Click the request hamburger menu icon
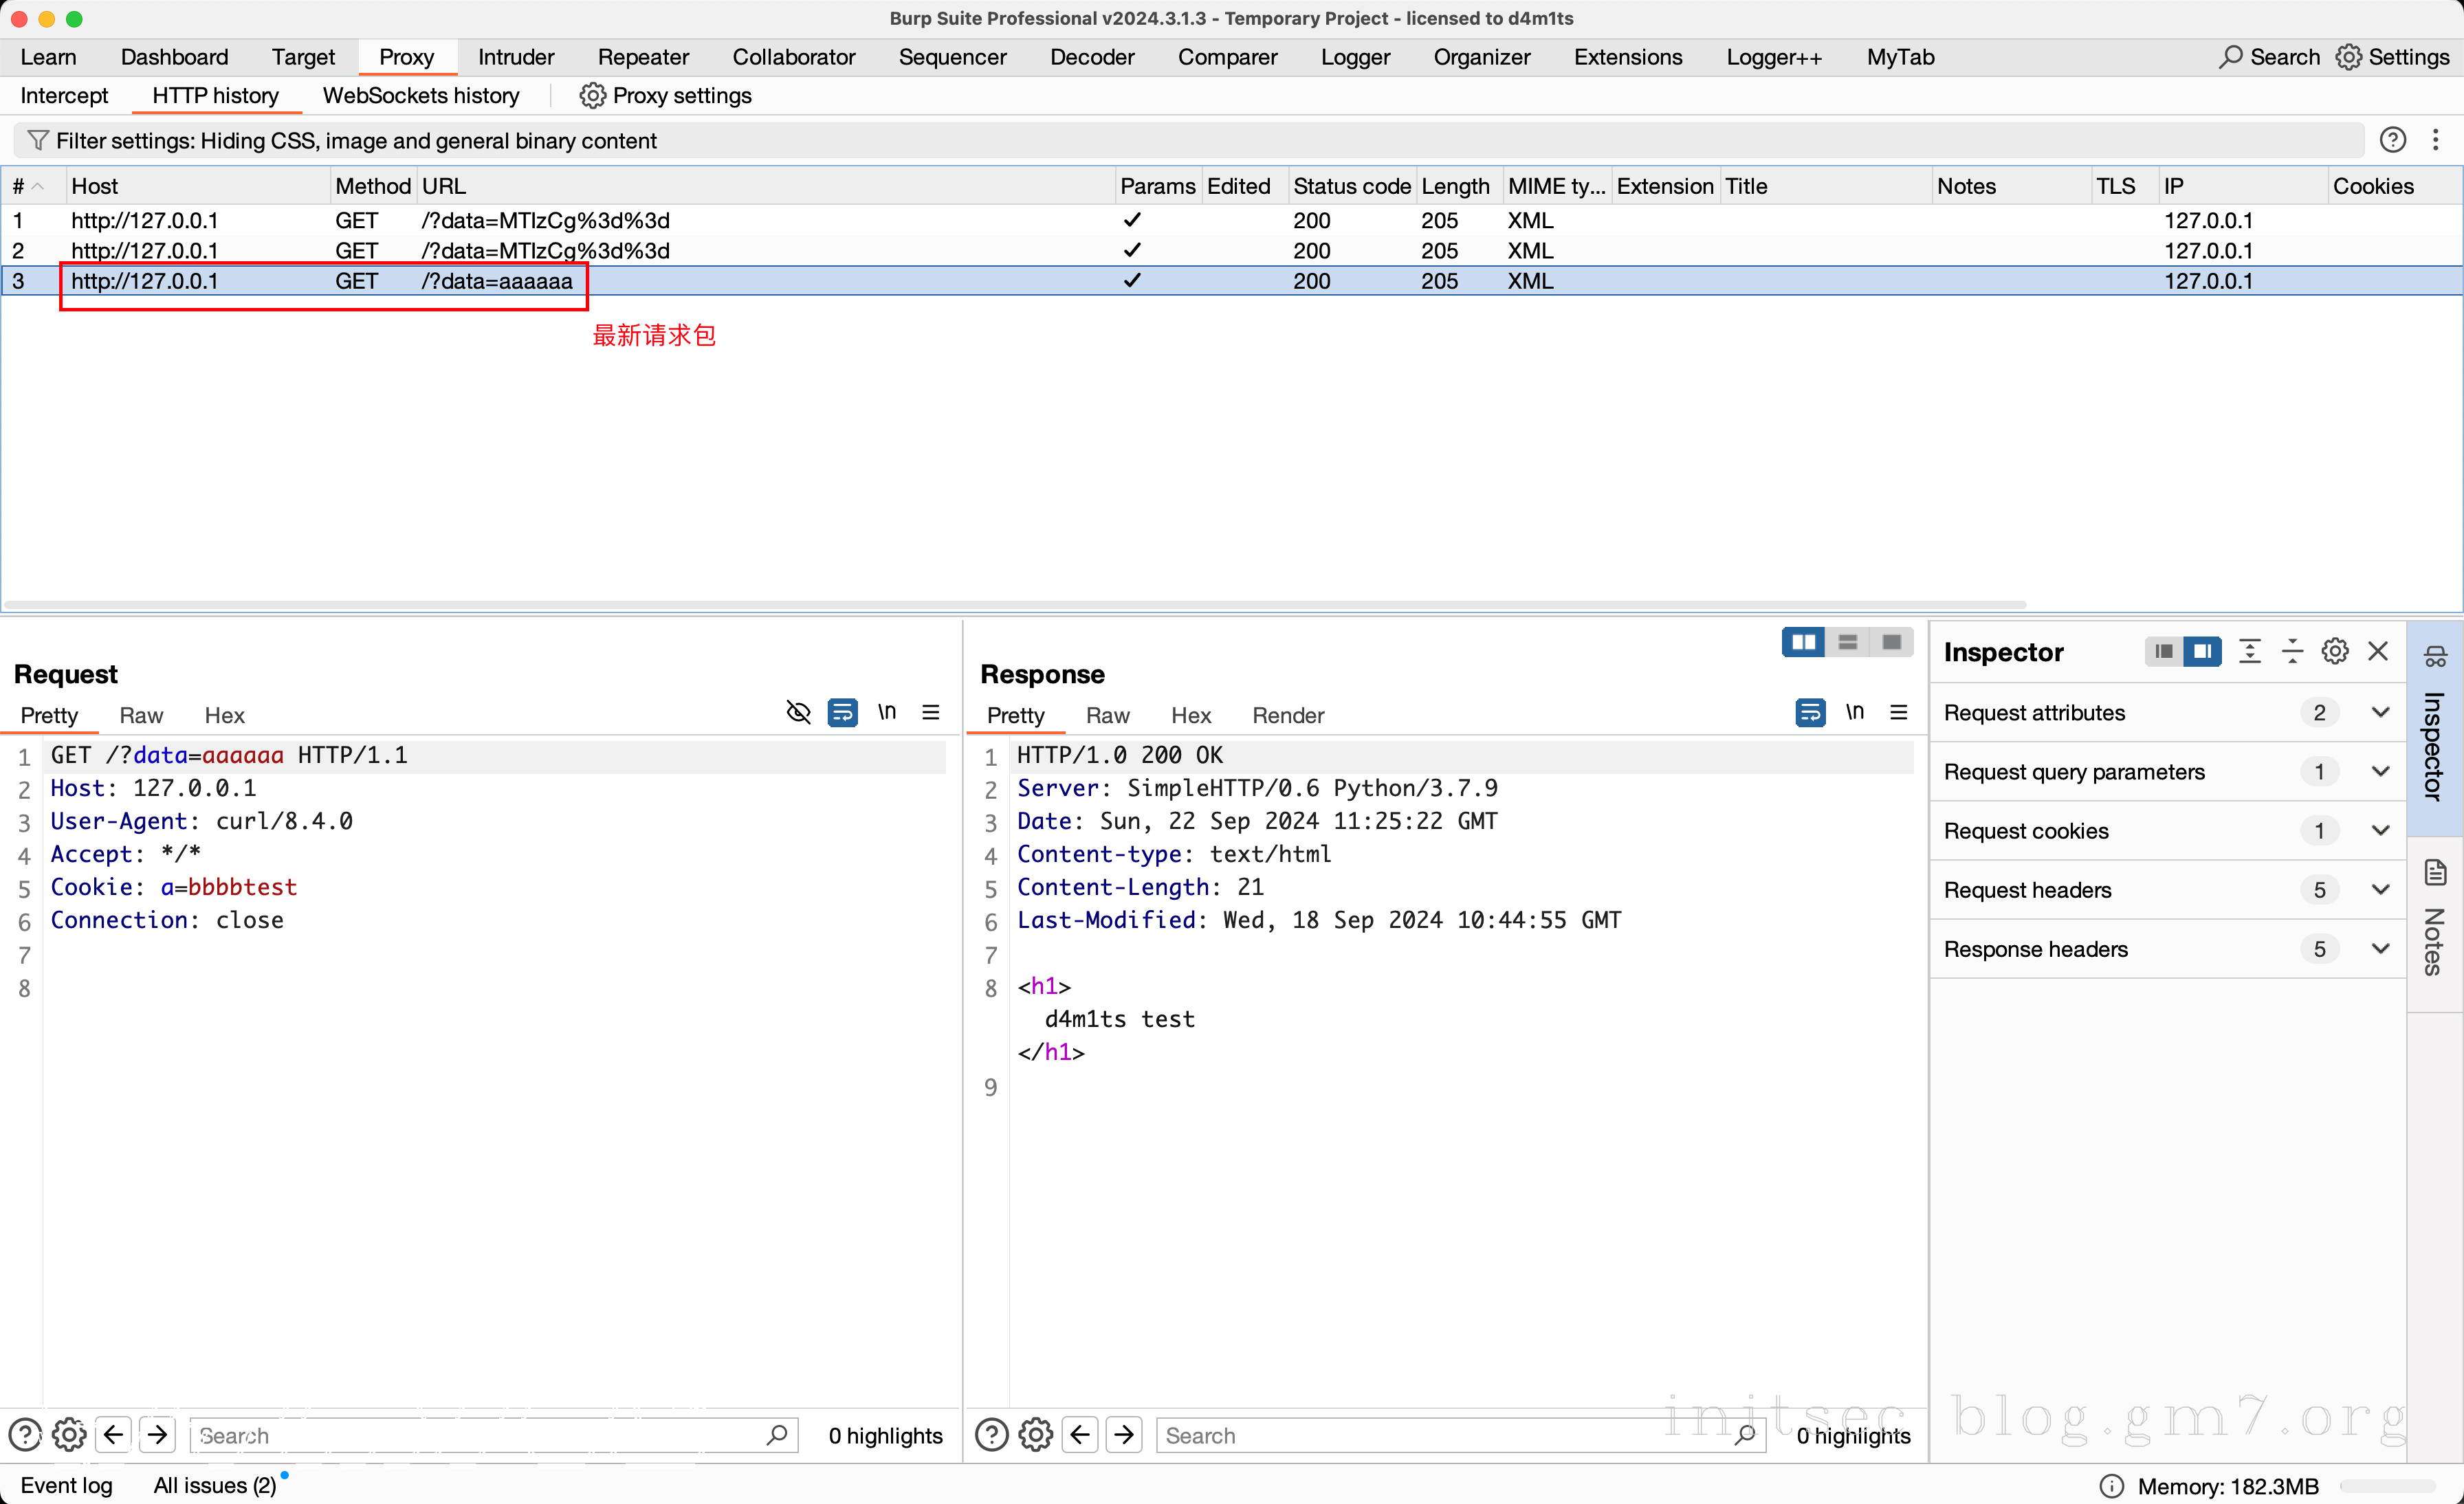2464x1504 pixels. pos(930,712)
